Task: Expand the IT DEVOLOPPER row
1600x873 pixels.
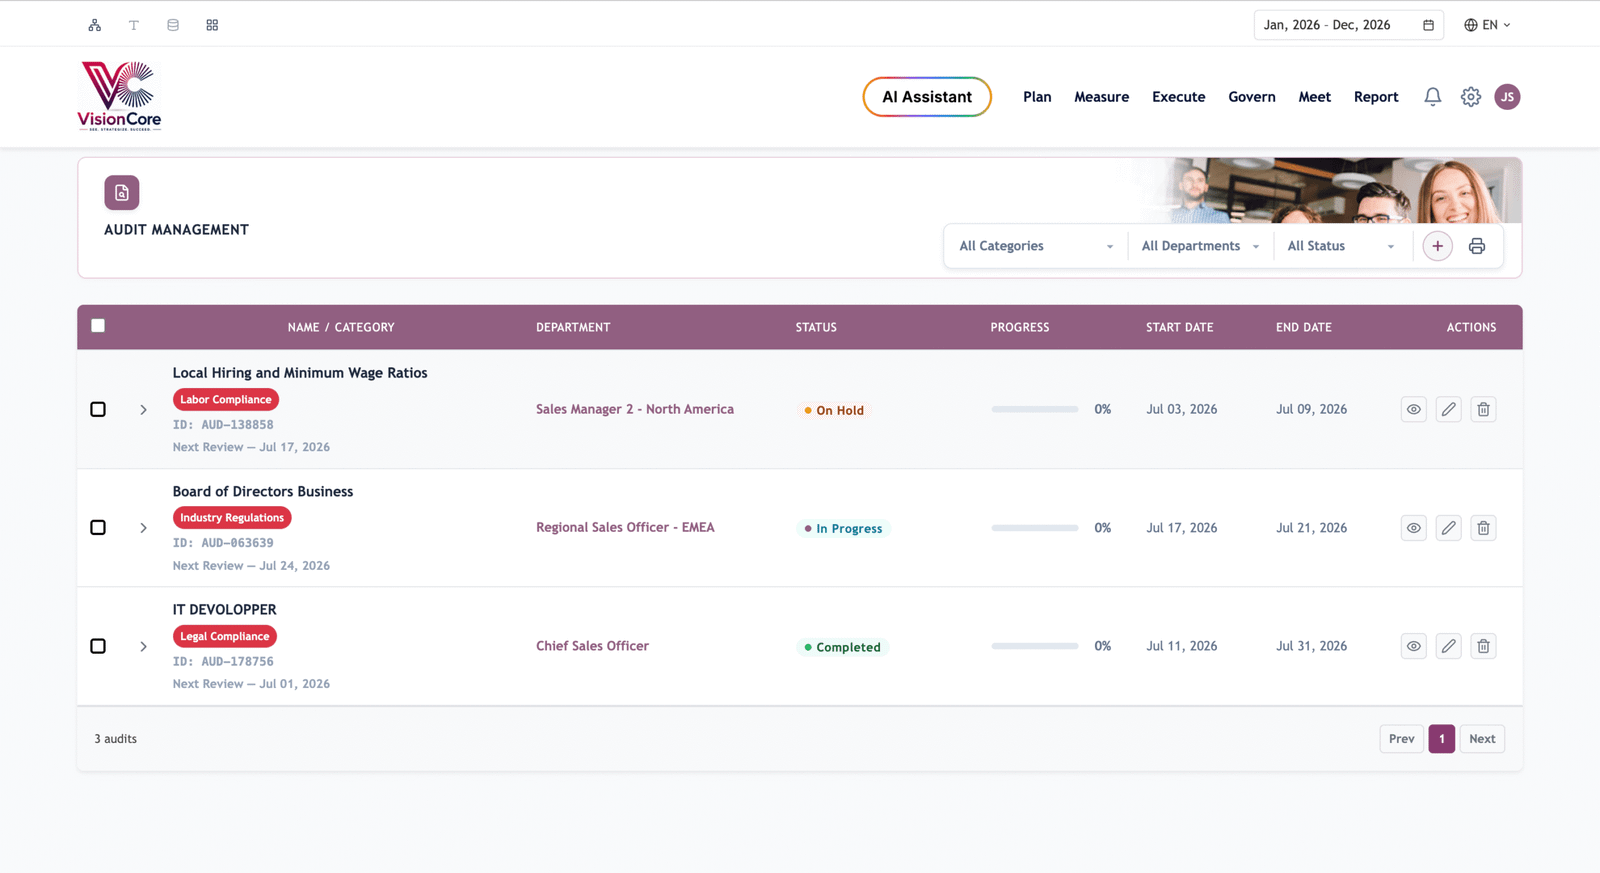Action: pyautogui.click(x=143, y=647)
